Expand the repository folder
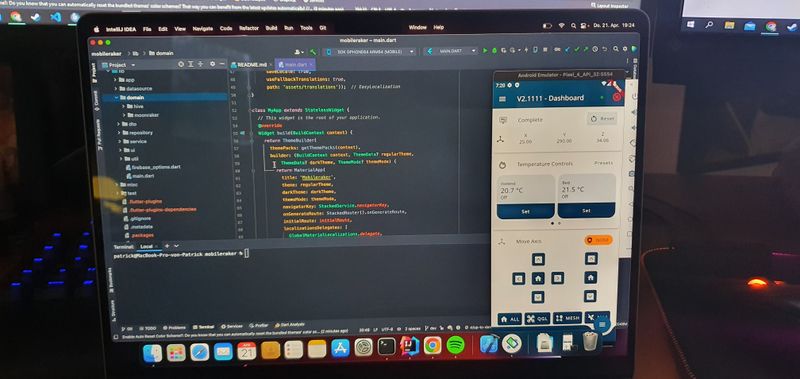This screenshot has height=379, width=800. (119, 133)
